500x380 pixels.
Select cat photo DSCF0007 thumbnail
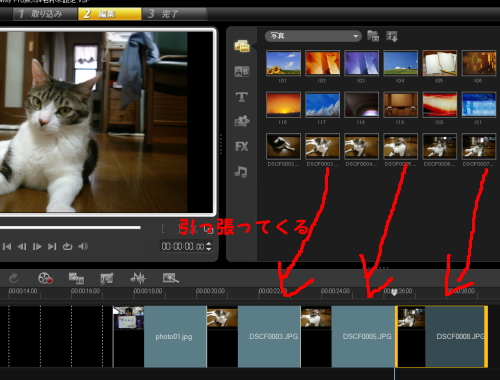coord(479,146)
